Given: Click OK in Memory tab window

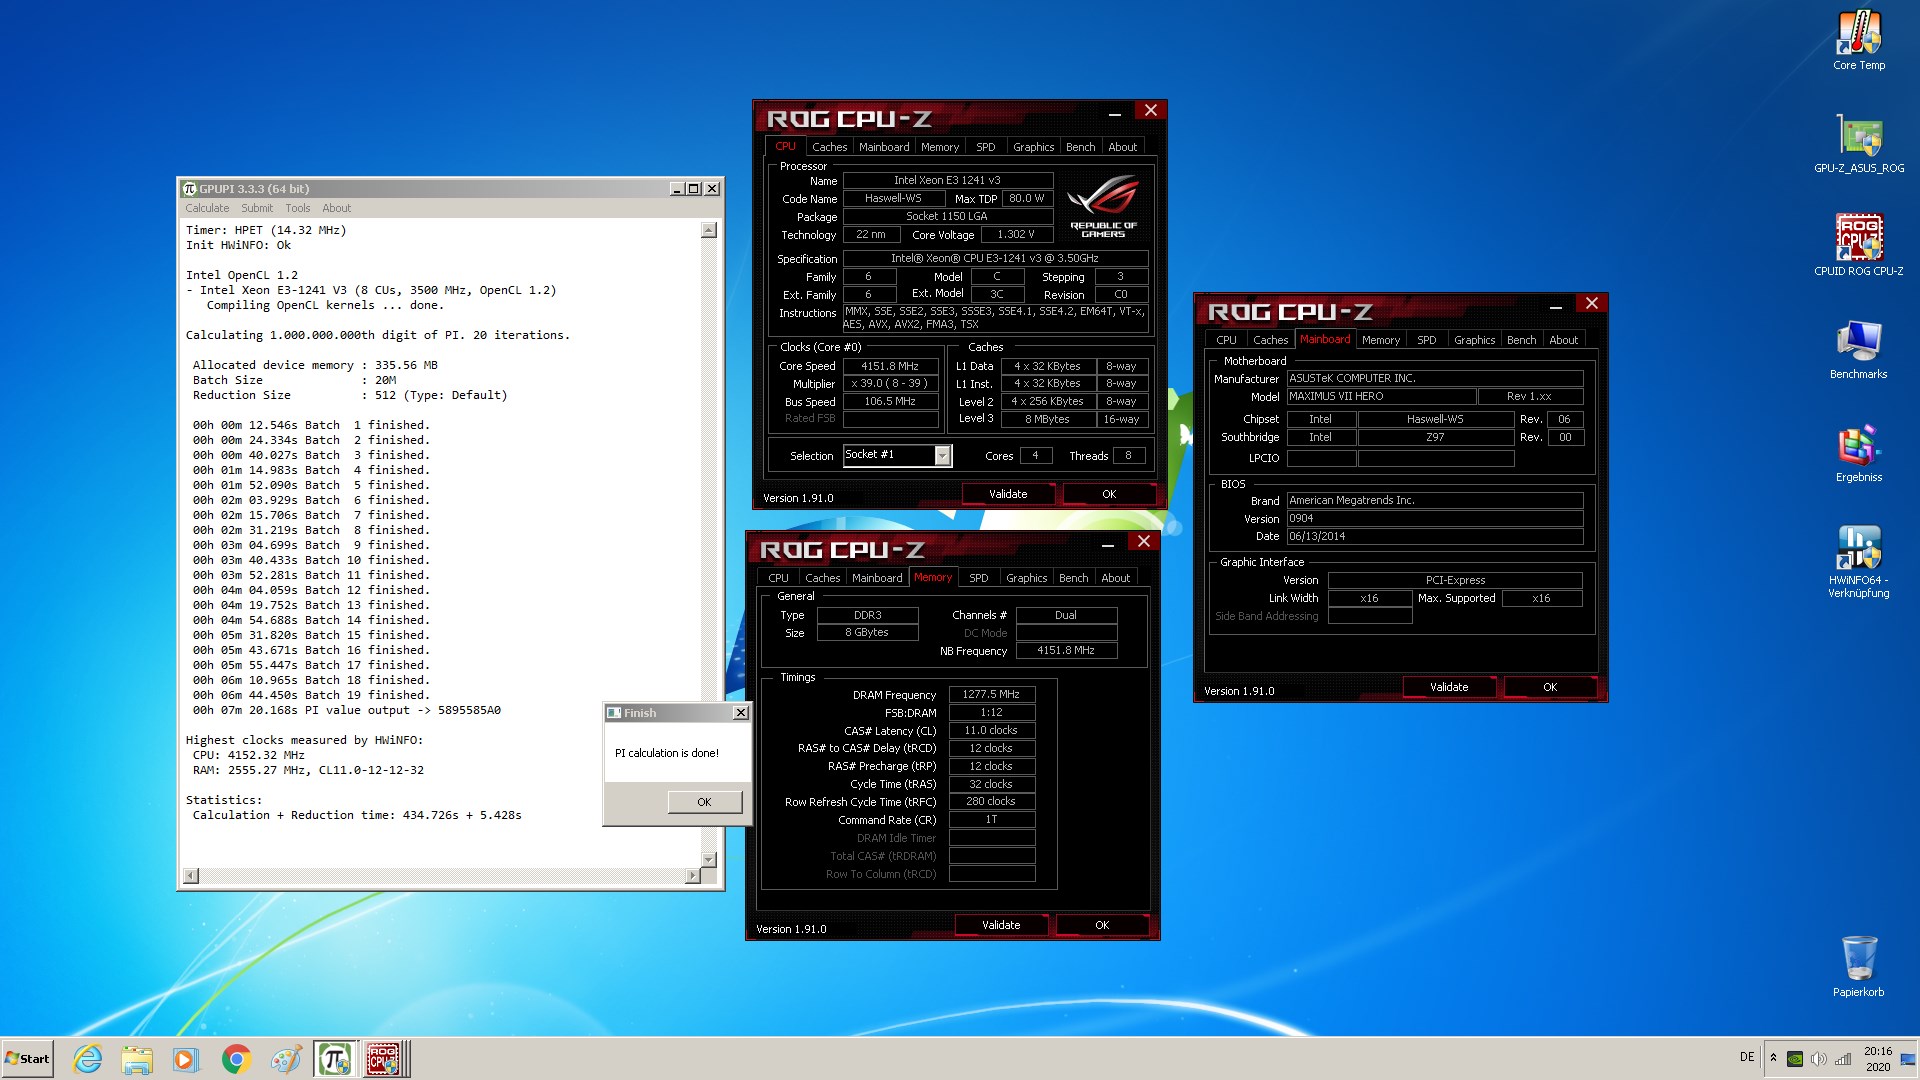Looking at the screenshot, I should pos(1102,925).
